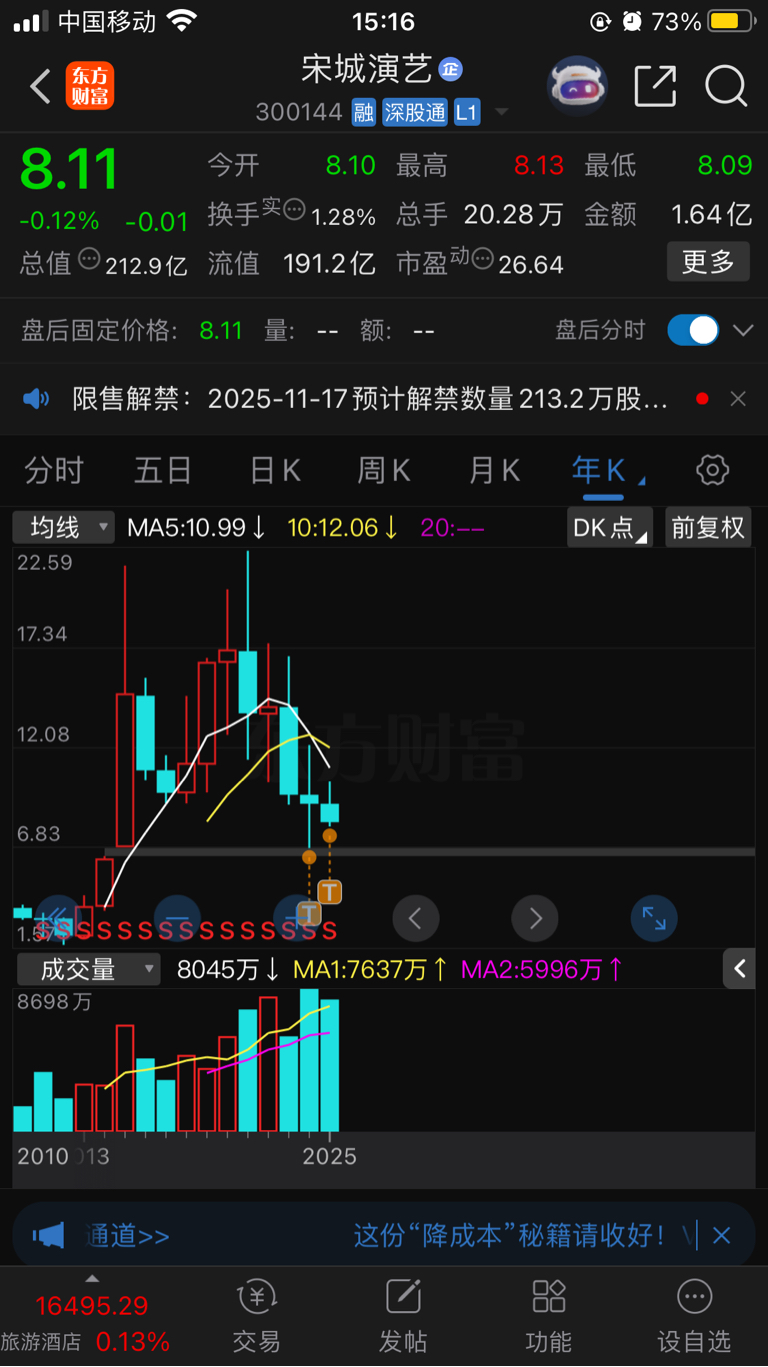Tap the 市盈 value 26.64

[531, 264]
